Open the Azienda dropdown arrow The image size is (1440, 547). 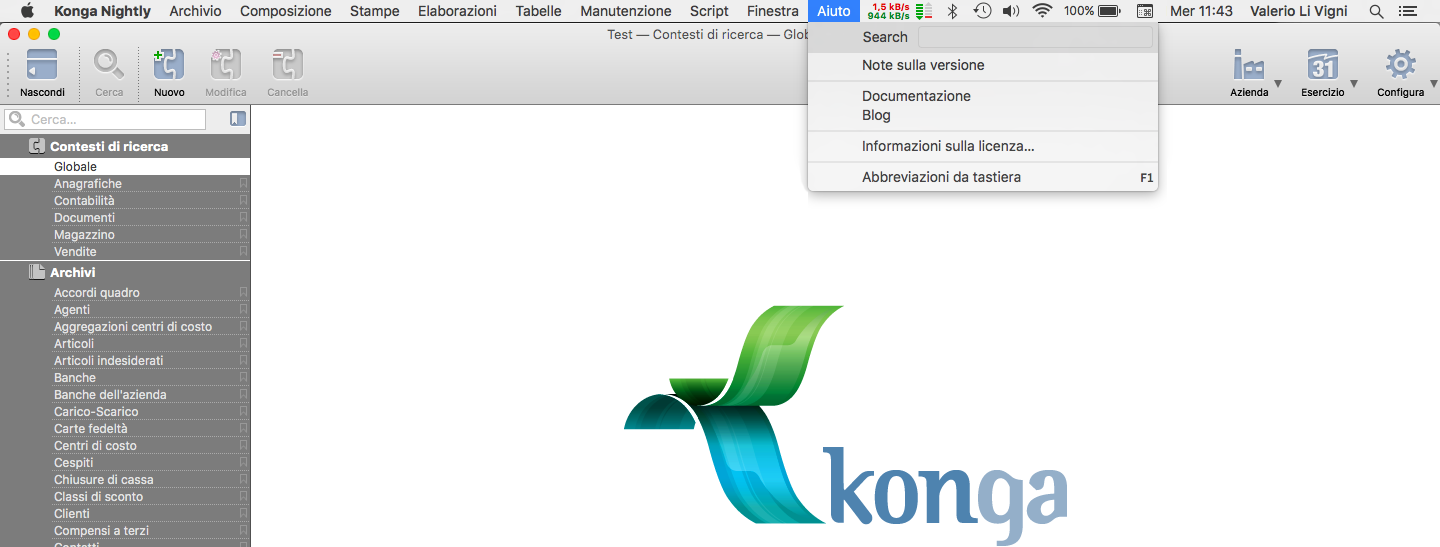[x=1278, y=84]
